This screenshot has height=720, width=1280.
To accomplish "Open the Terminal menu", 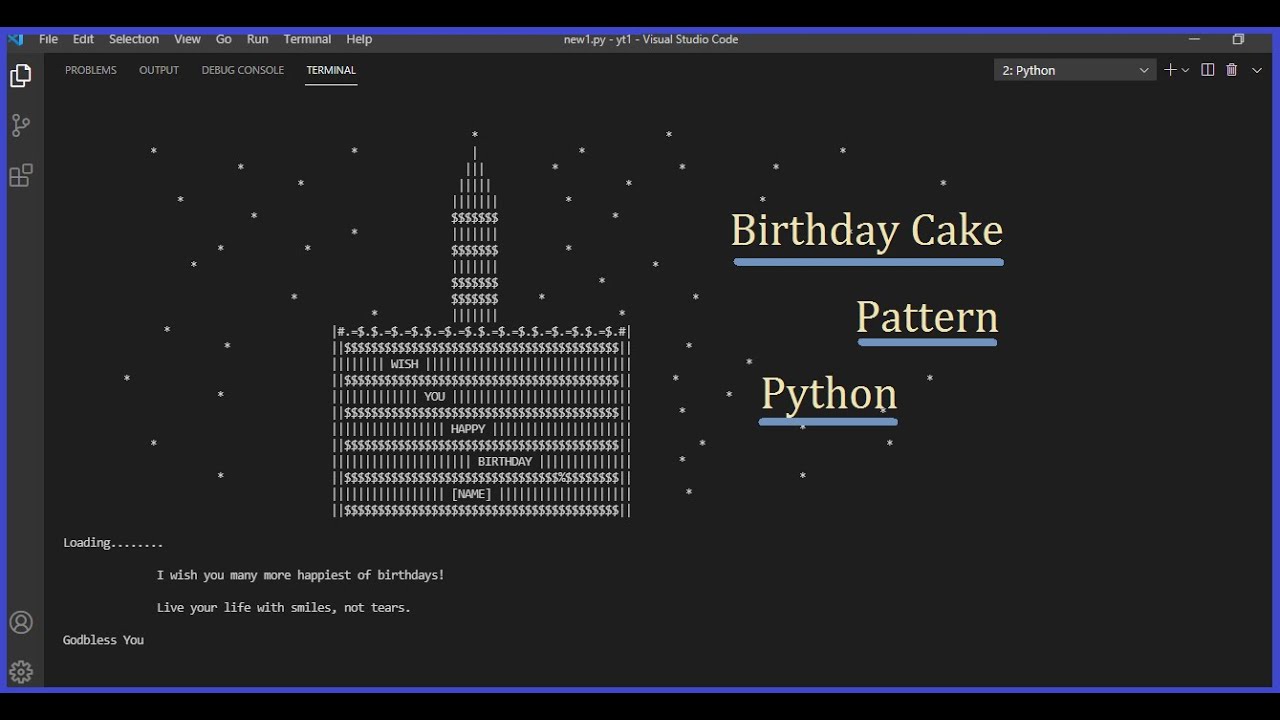I will pos(307,39).
